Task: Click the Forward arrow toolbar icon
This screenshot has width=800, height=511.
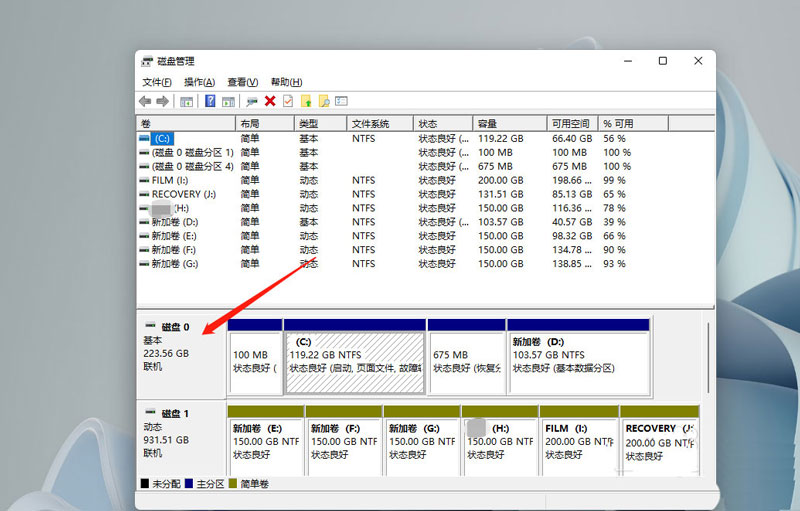Action: point(162,101)
